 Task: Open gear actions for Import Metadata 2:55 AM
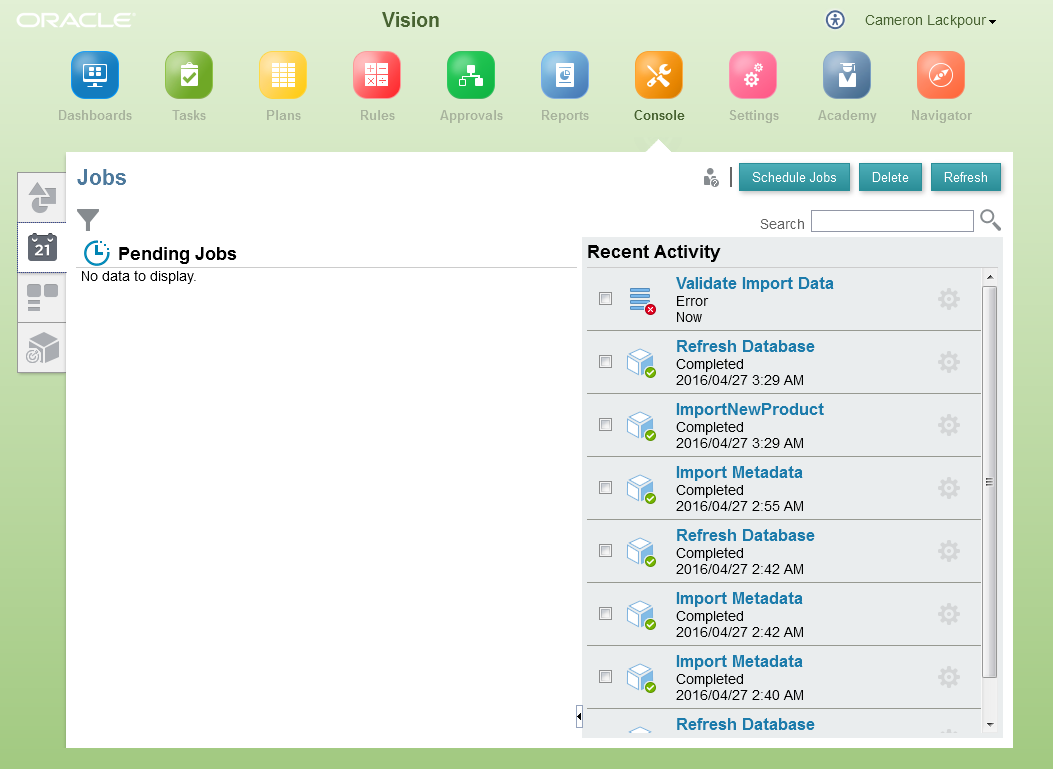click(x=948, y=488)
